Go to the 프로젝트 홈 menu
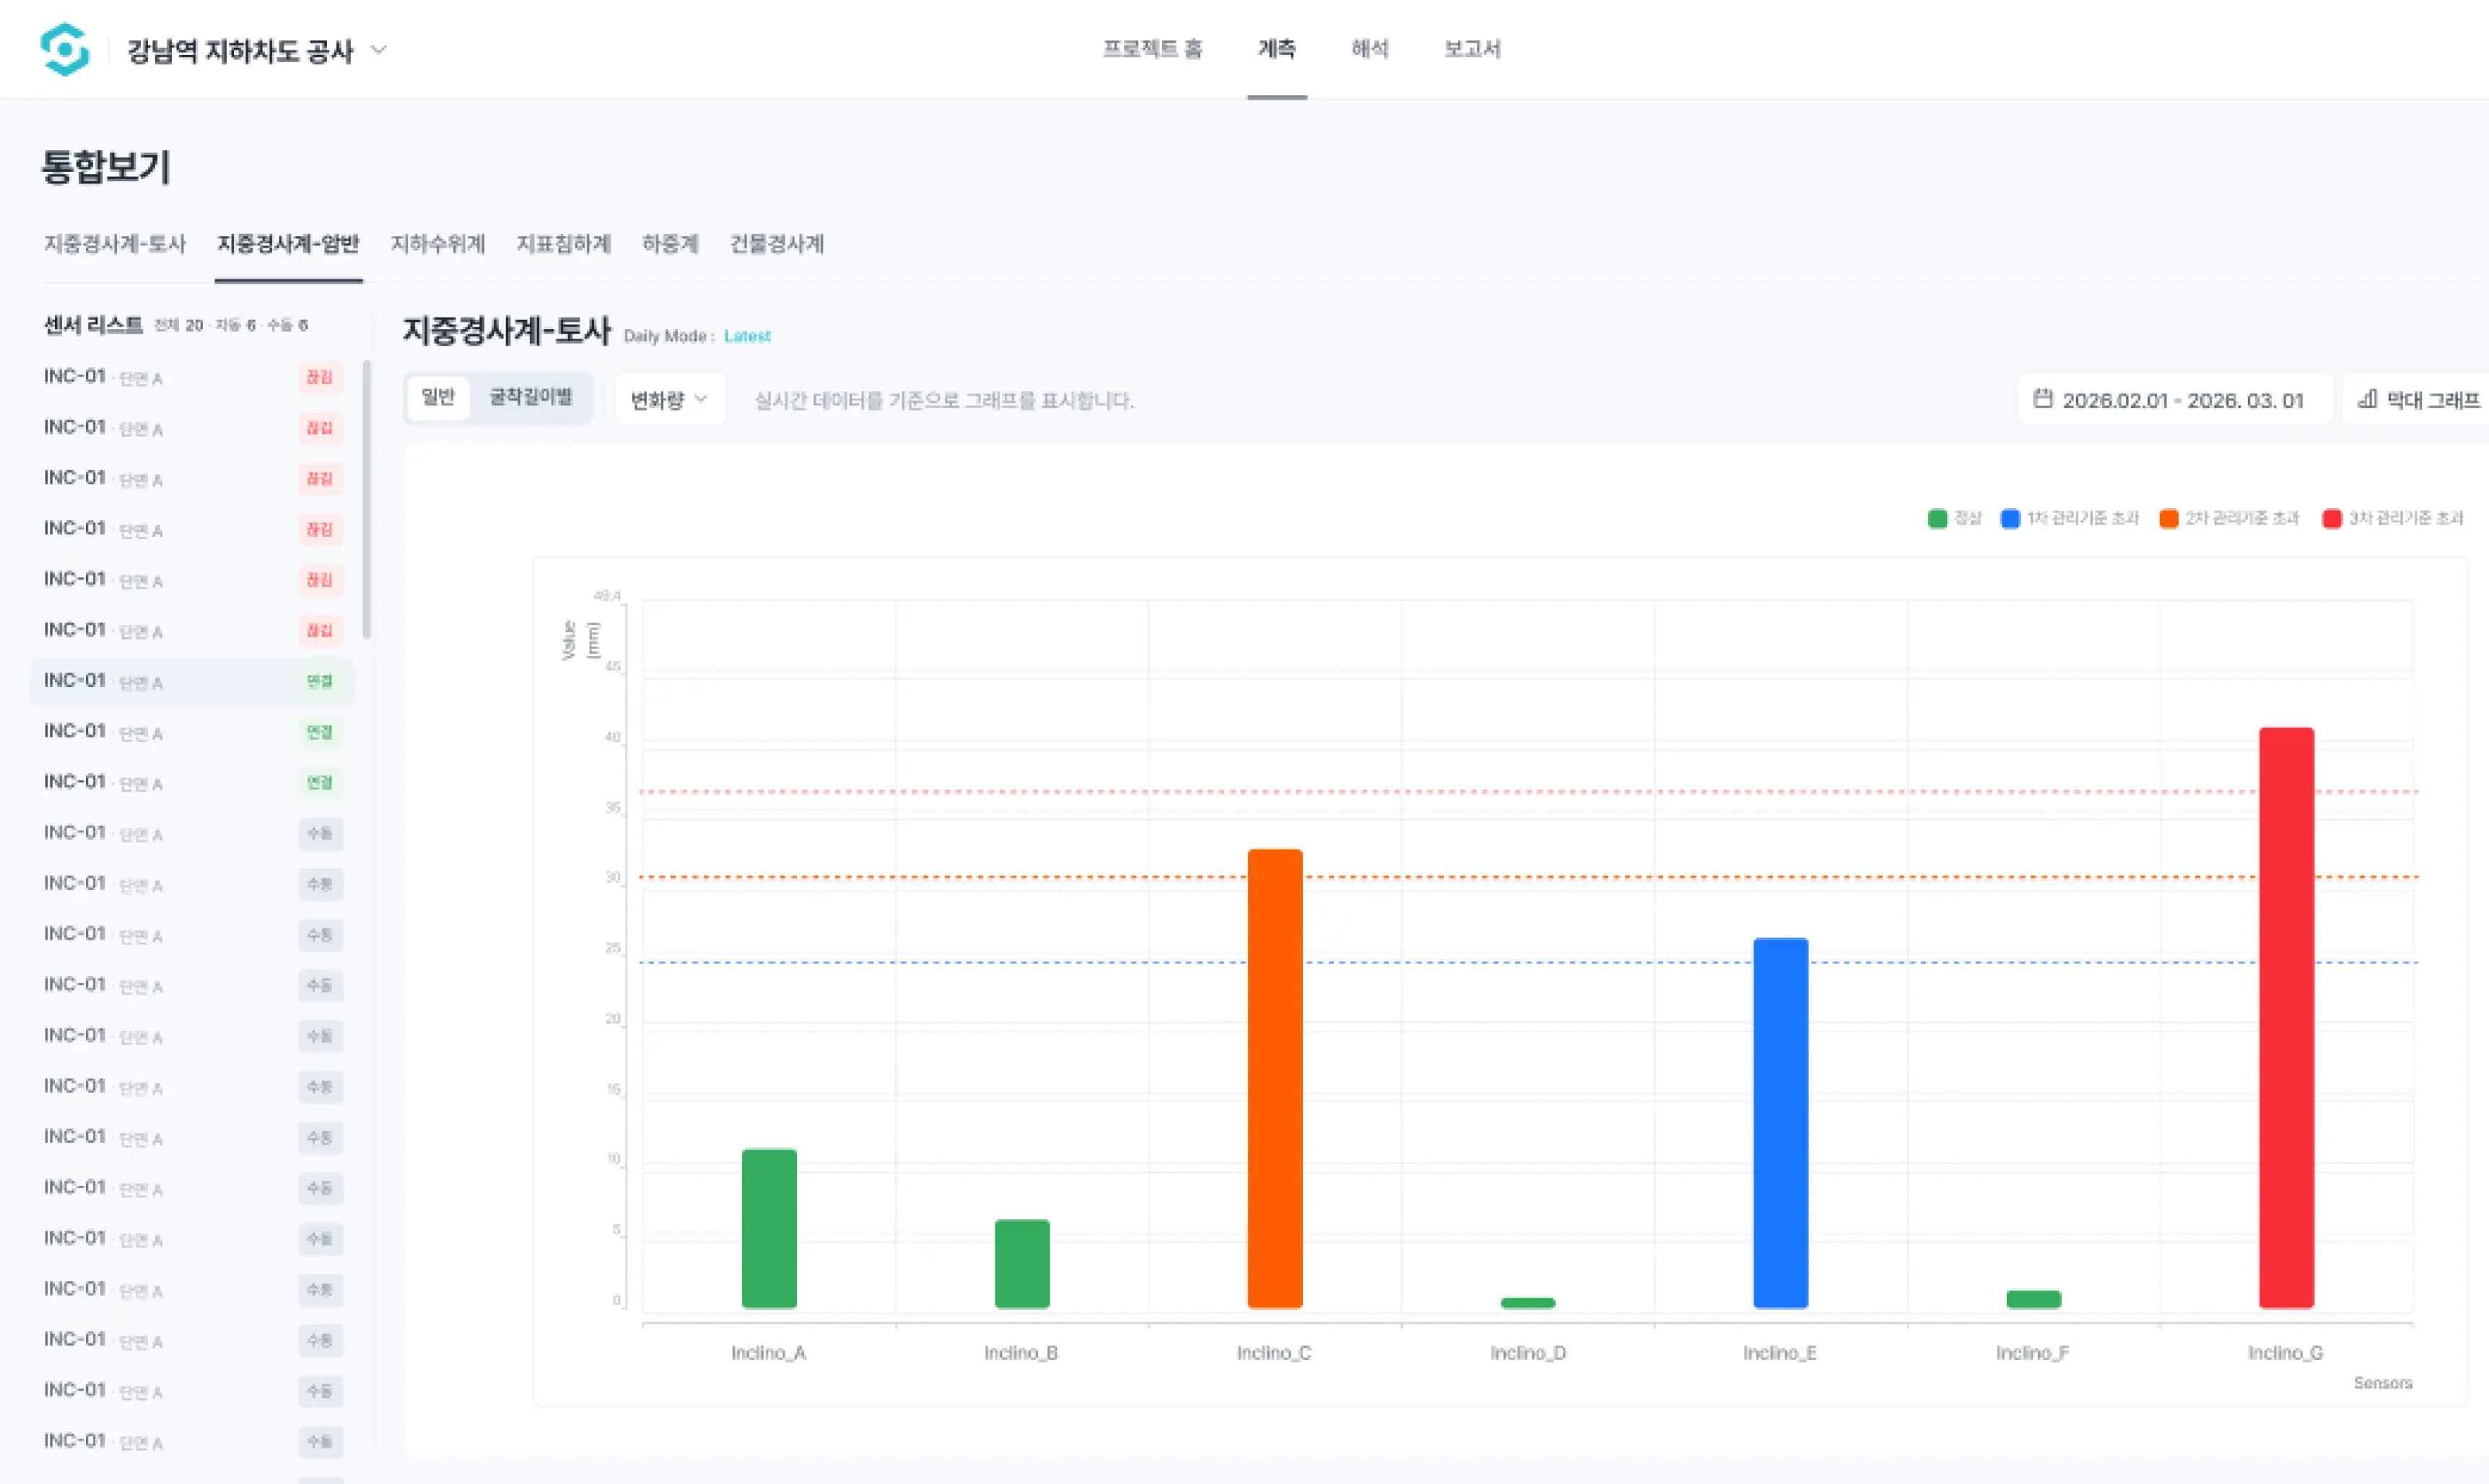 pos(1152,49)
